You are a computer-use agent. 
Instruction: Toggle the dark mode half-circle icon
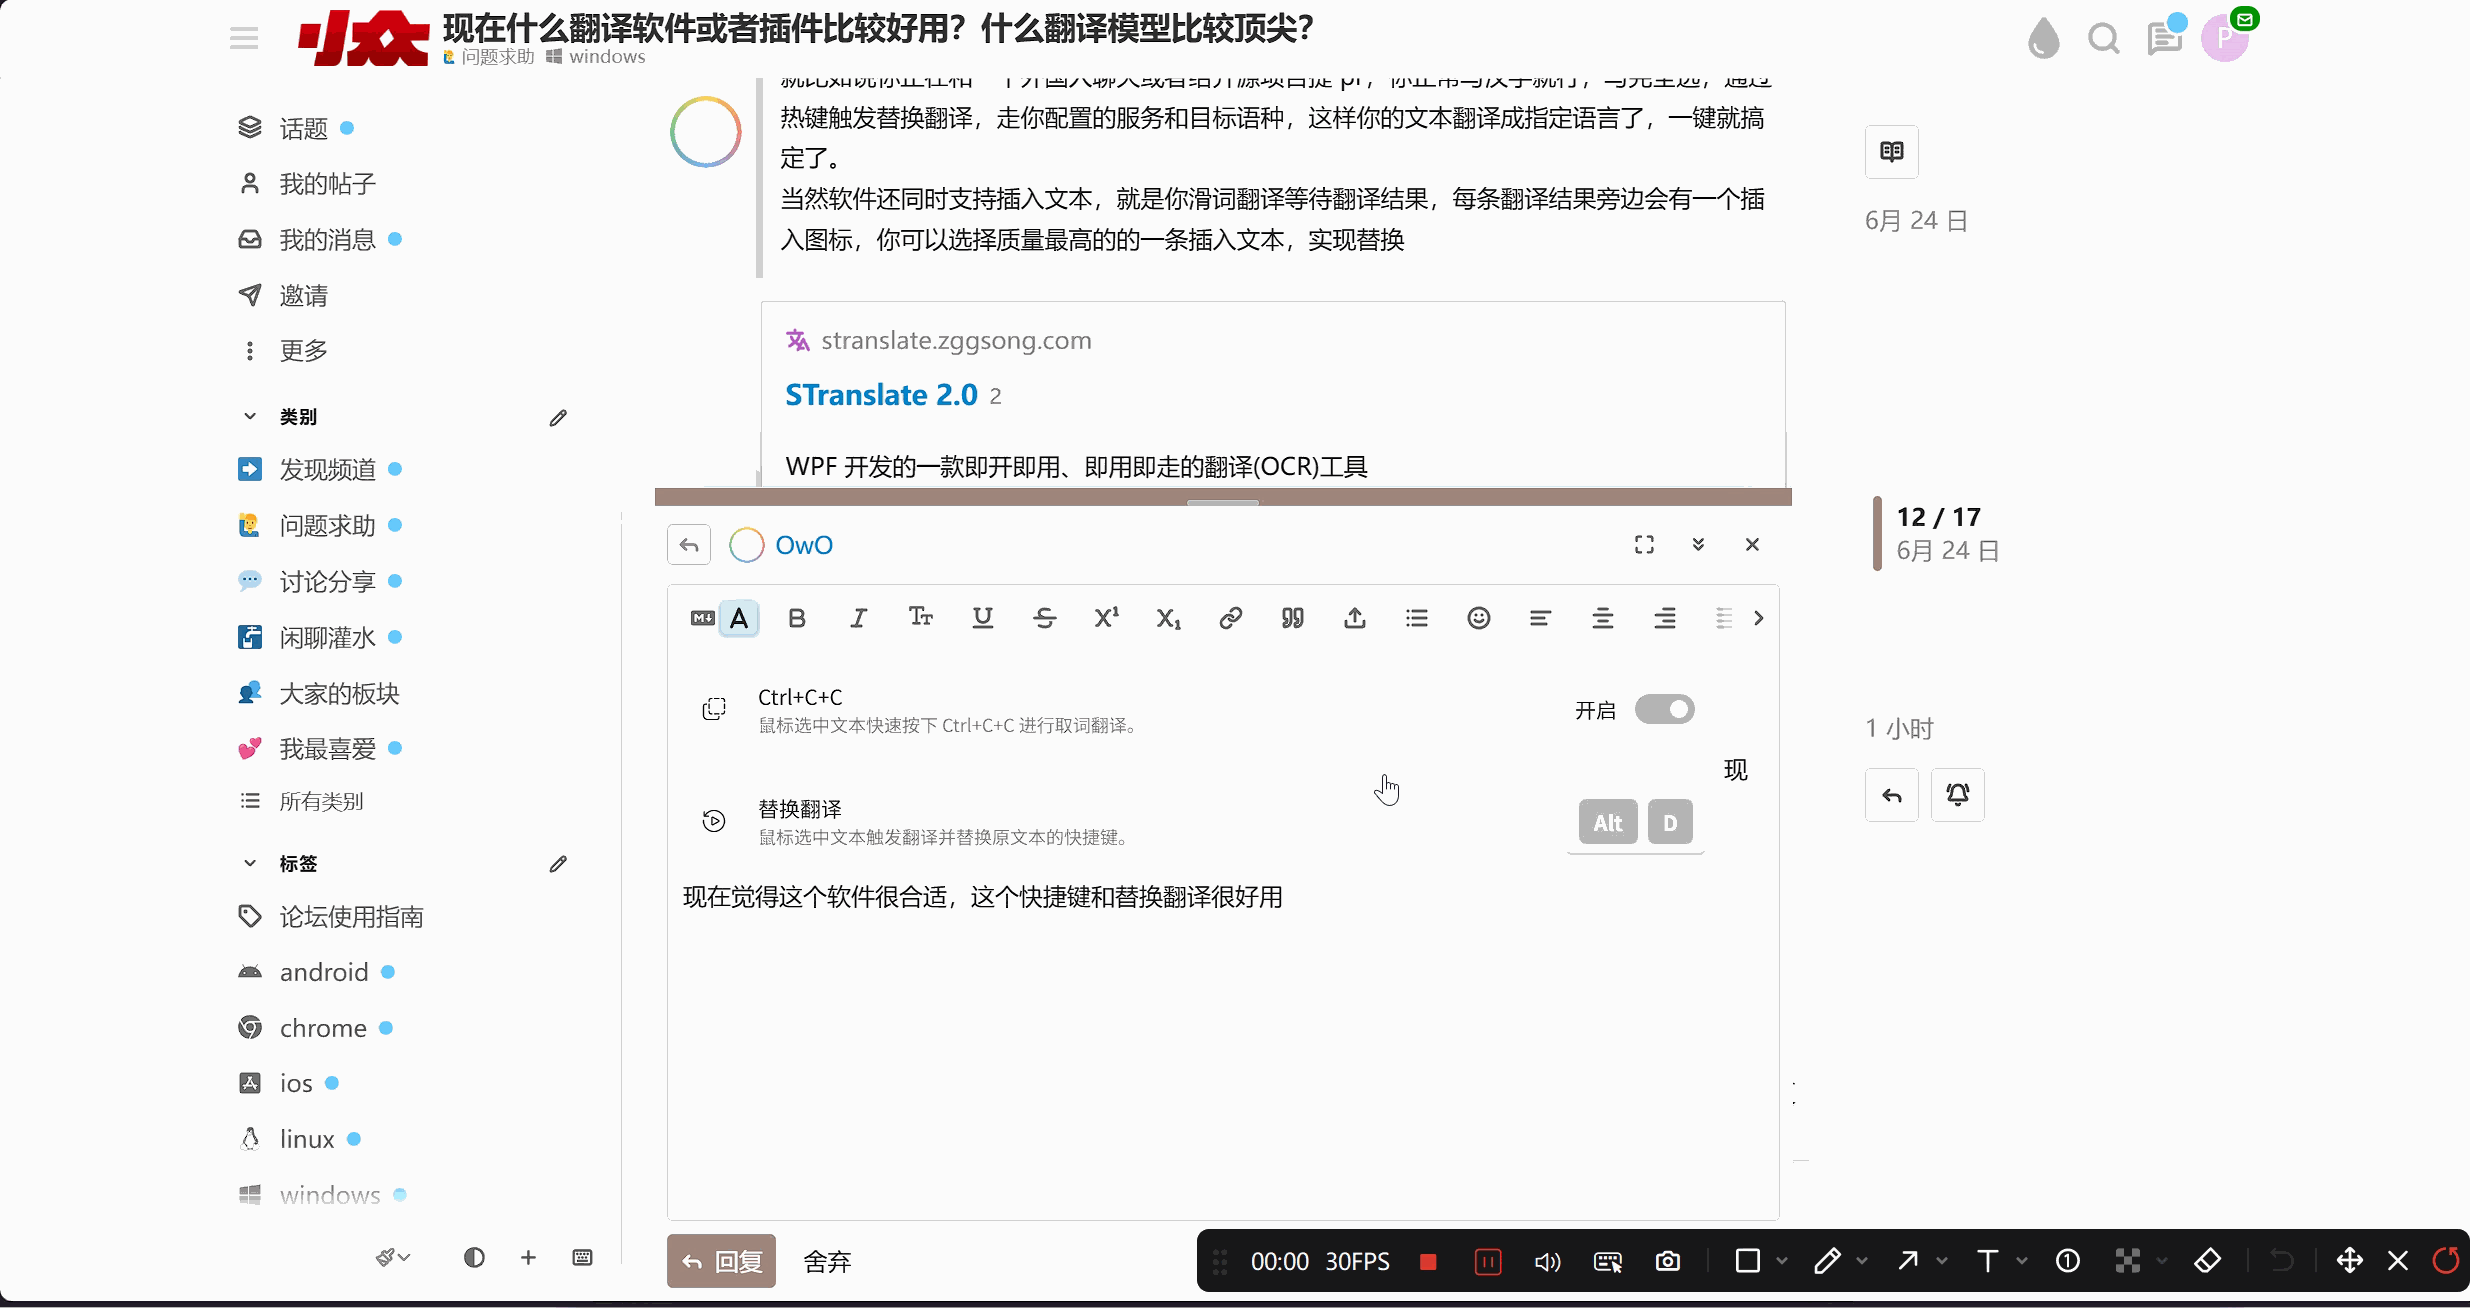474,1257
